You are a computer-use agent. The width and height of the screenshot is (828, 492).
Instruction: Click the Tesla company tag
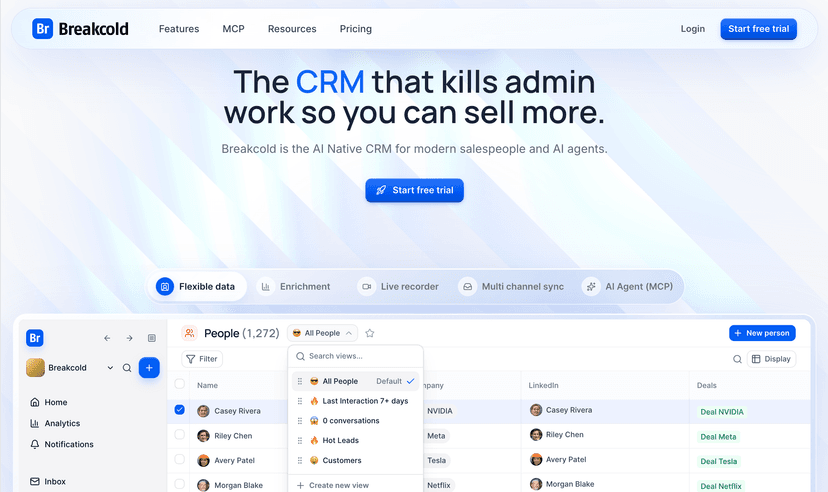click(436, 460)
